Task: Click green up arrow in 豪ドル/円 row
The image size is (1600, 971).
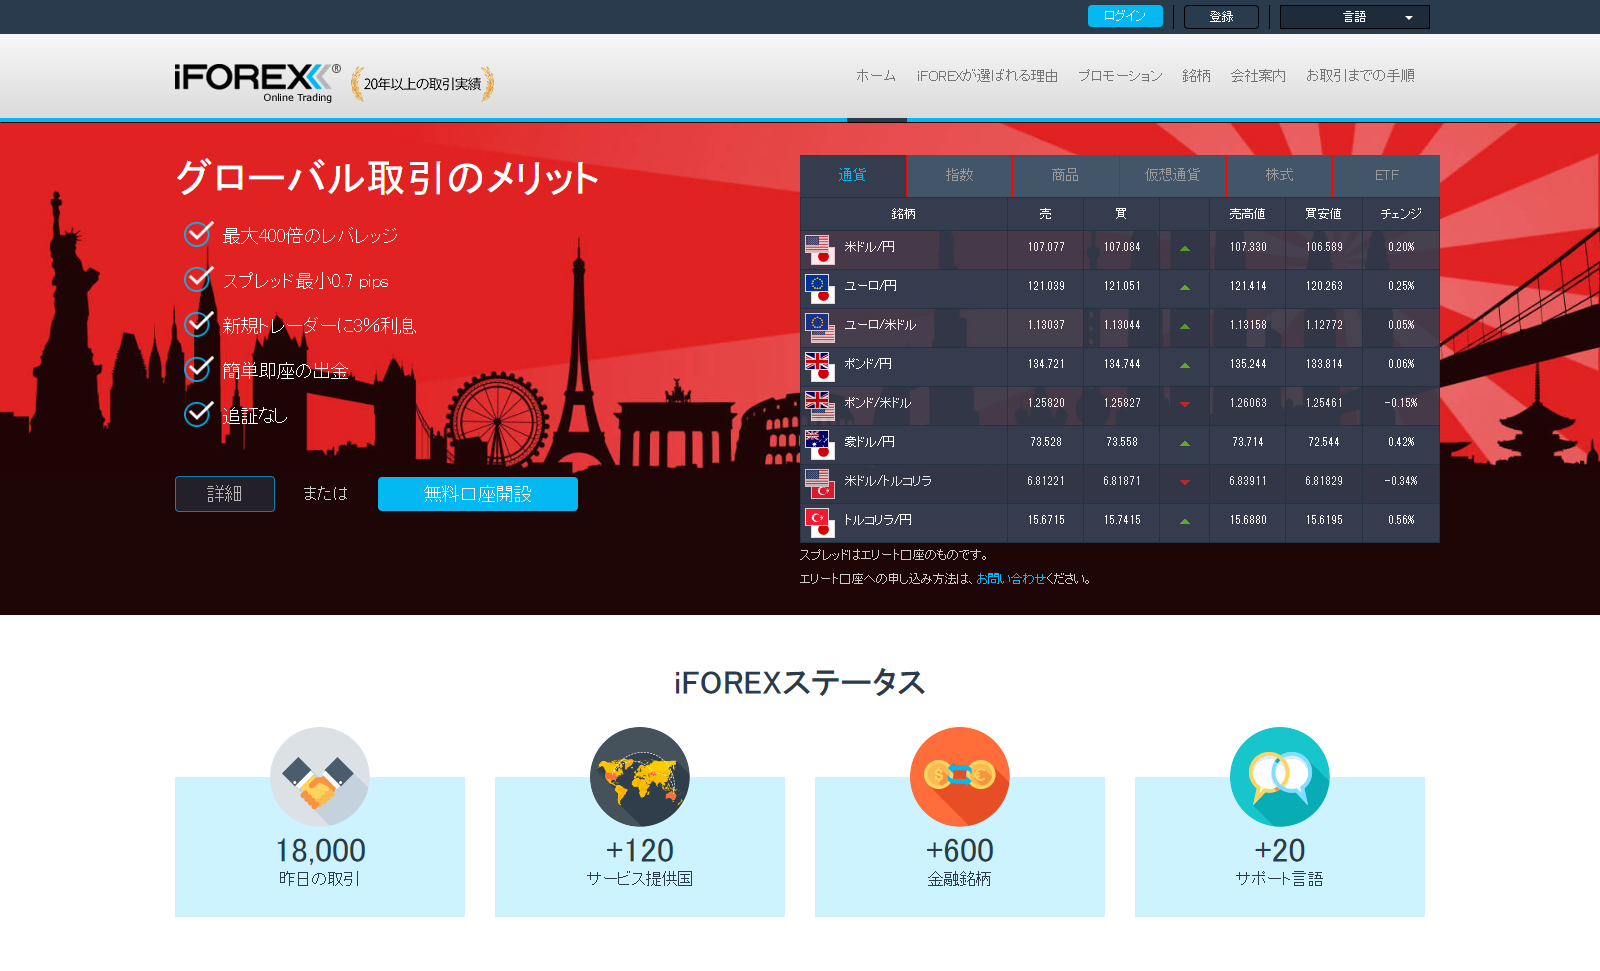Action: (x=1185, y=443)
